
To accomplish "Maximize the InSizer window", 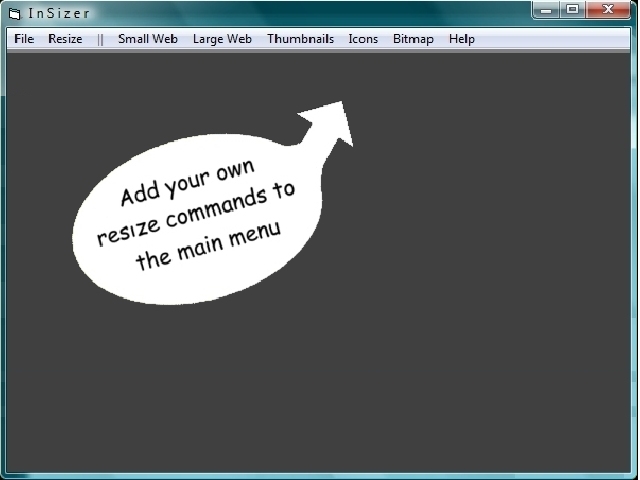I will pyautogui.click(x=573, y=10).
